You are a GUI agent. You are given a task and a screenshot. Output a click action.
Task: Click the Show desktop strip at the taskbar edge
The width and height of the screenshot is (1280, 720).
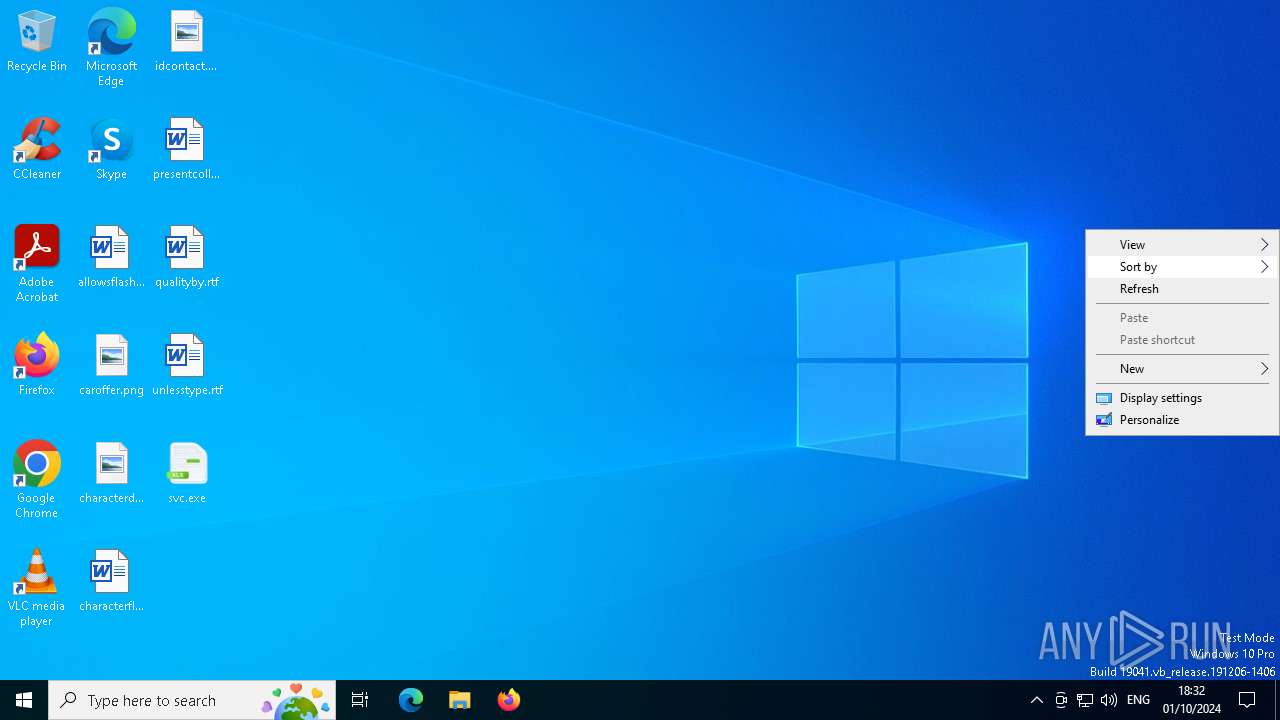(x=1277, y=700)
